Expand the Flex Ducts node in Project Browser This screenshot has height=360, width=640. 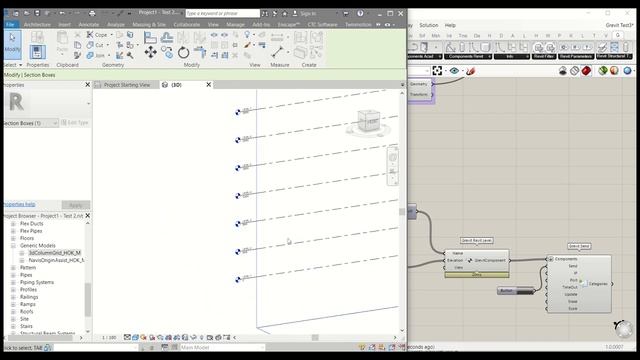[13, 224]
